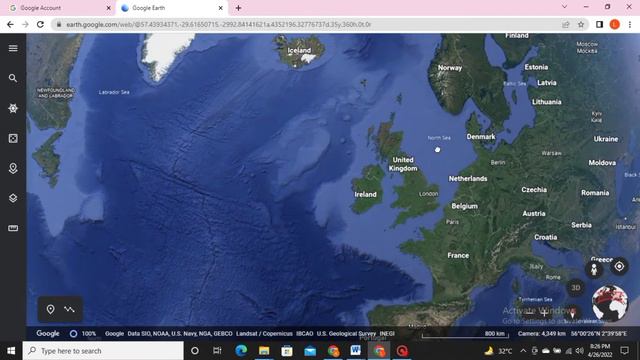Click the share page icon in address bar

pos(566,24)
